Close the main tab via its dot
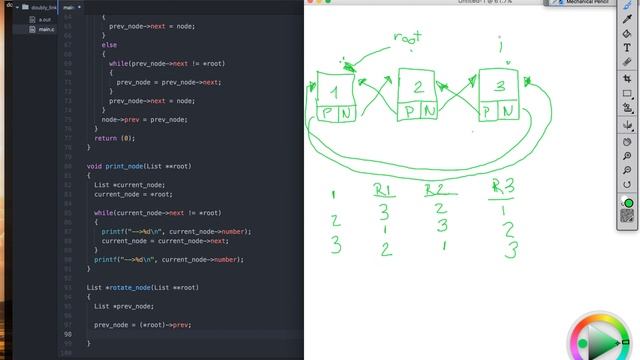 pos(79,7)
